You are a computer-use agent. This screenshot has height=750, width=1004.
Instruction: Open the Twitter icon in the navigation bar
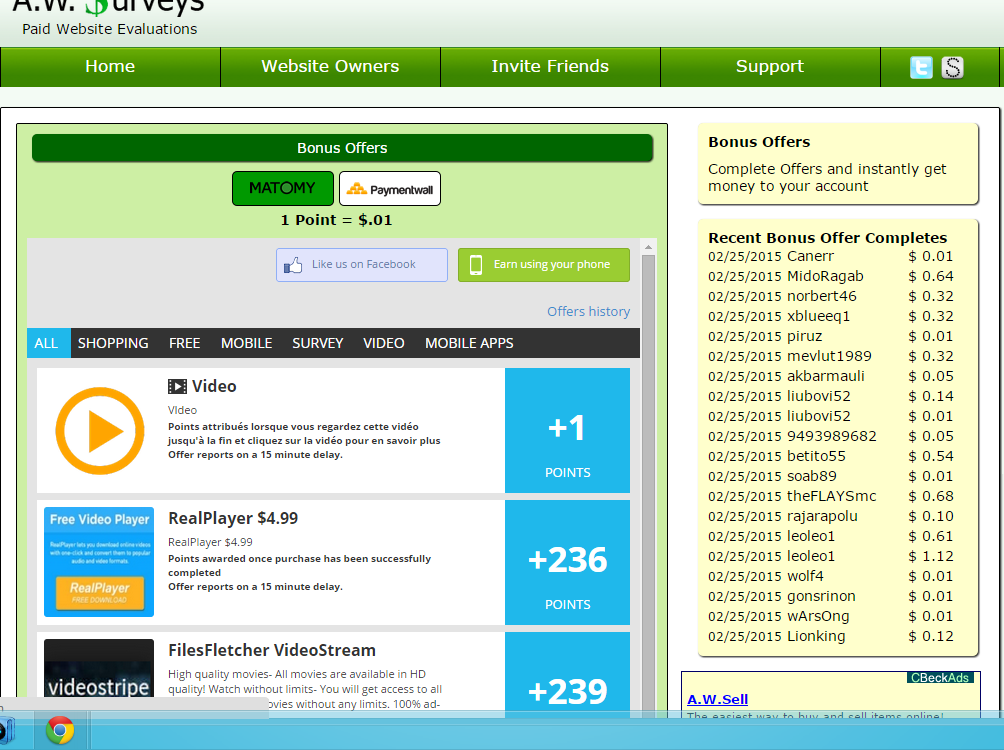pos(921,67)
